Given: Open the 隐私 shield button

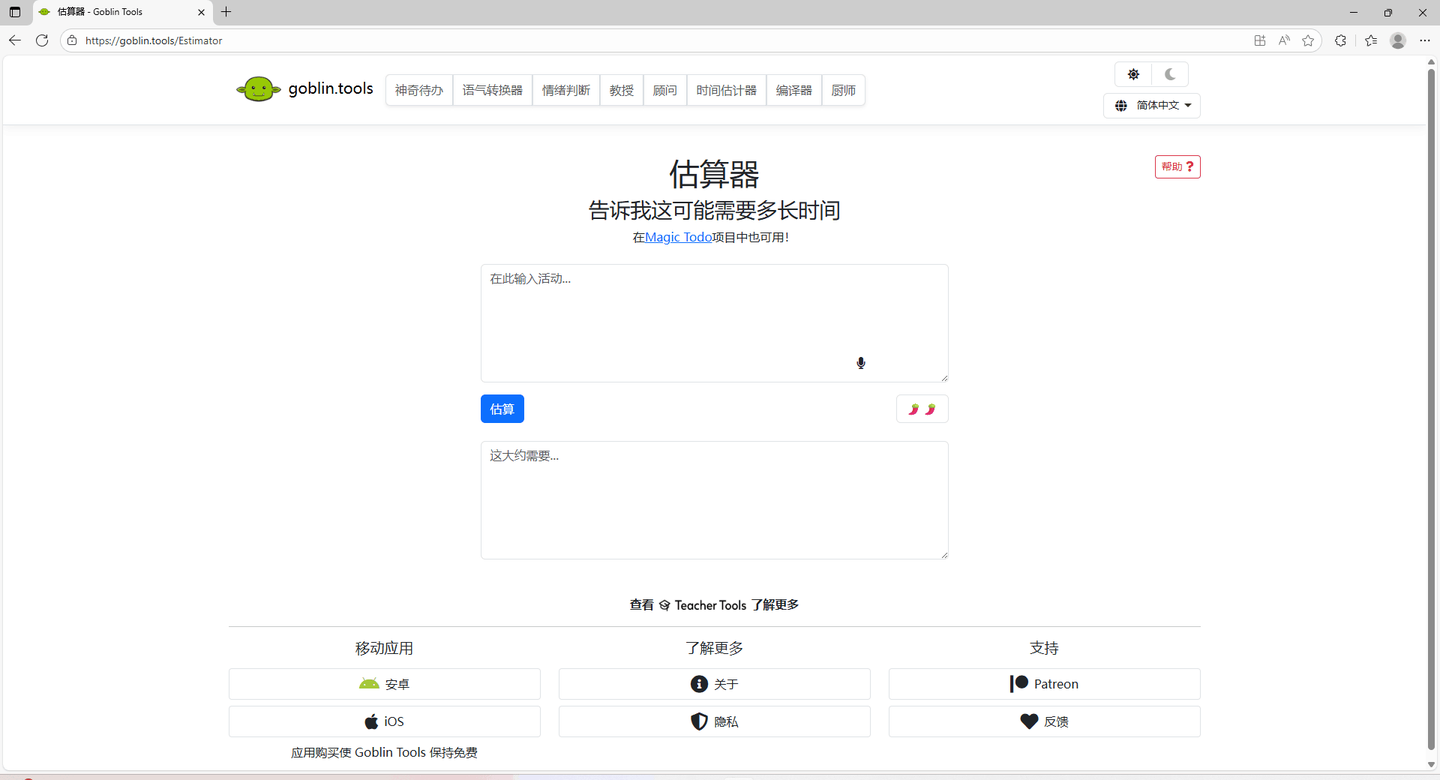Looking at the screenshot, I should pos(714,721).
